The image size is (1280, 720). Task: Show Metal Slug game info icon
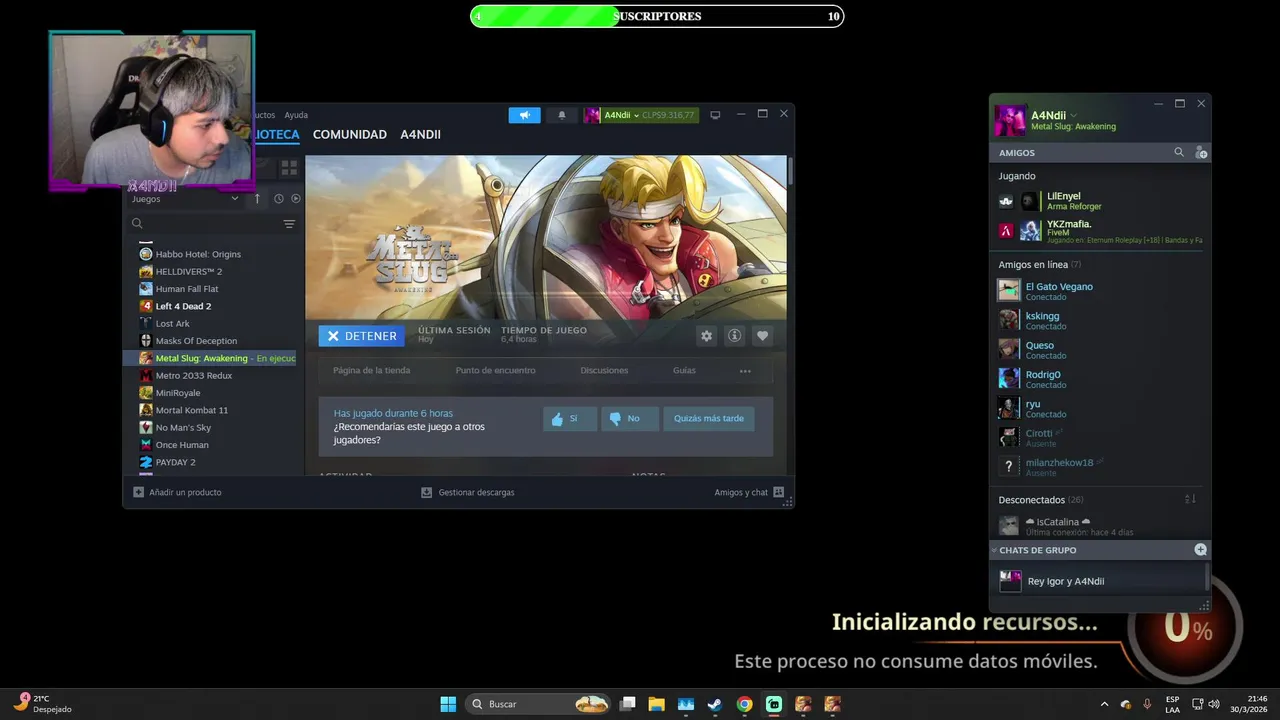[735, 336]
